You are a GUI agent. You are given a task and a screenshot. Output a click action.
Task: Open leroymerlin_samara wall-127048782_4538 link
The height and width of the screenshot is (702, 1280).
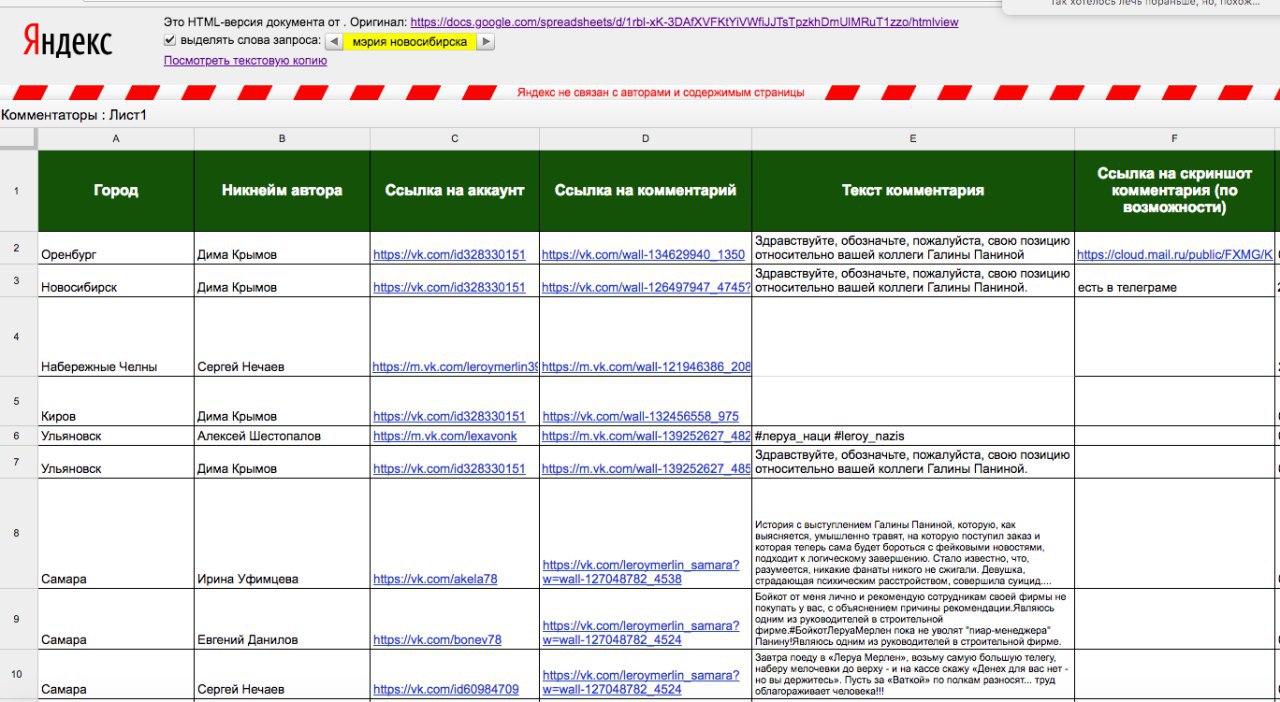[641, 572]
